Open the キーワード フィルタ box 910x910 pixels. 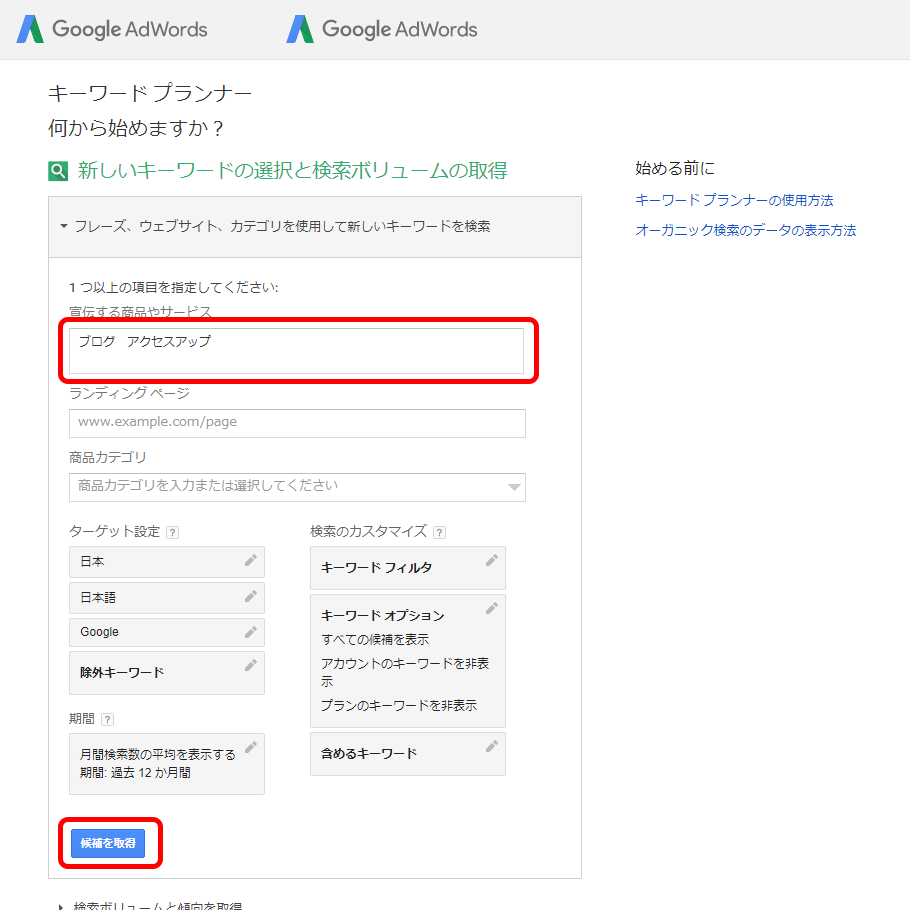(407, 568)
